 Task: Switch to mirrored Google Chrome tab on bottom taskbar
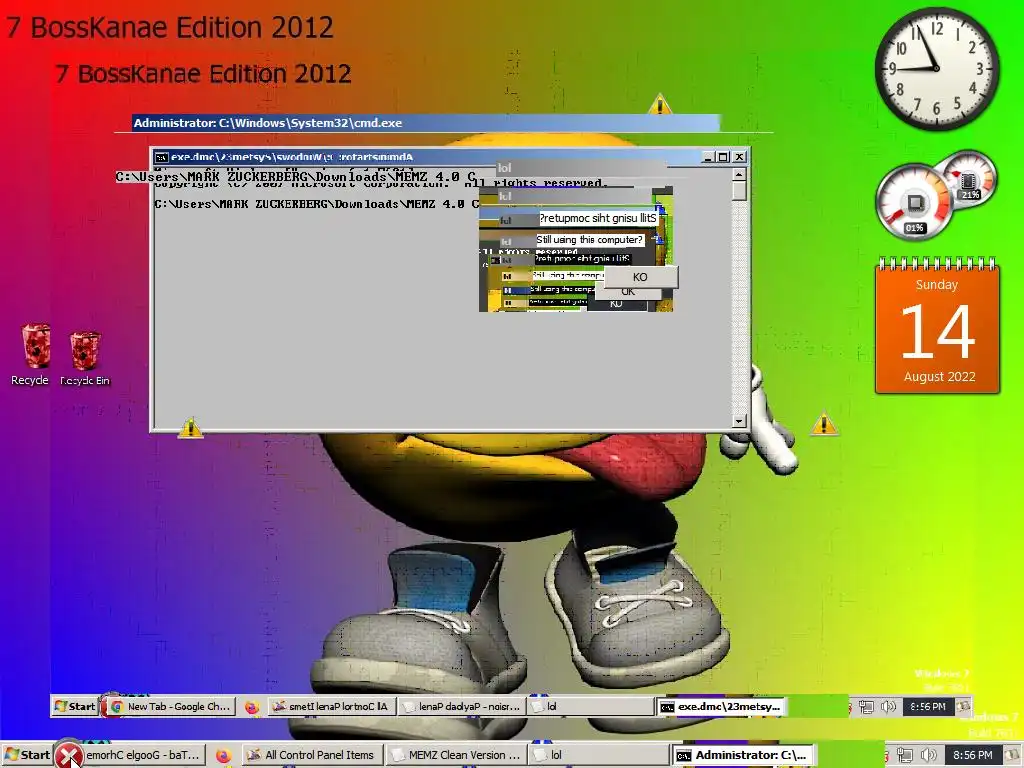tap(144, 755)
